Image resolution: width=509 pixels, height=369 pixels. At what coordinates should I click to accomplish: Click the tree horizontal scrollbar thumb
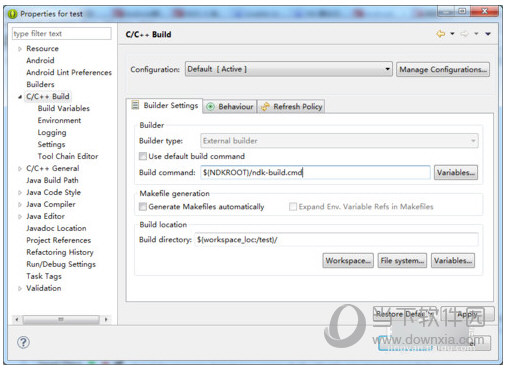click(61, 319)
